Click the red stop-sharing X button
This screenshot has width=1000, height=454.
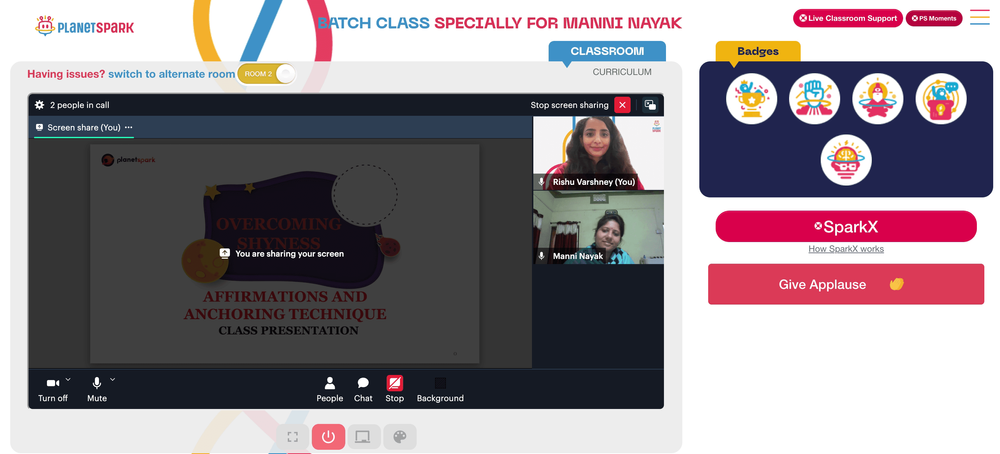(x=622, y=105)
